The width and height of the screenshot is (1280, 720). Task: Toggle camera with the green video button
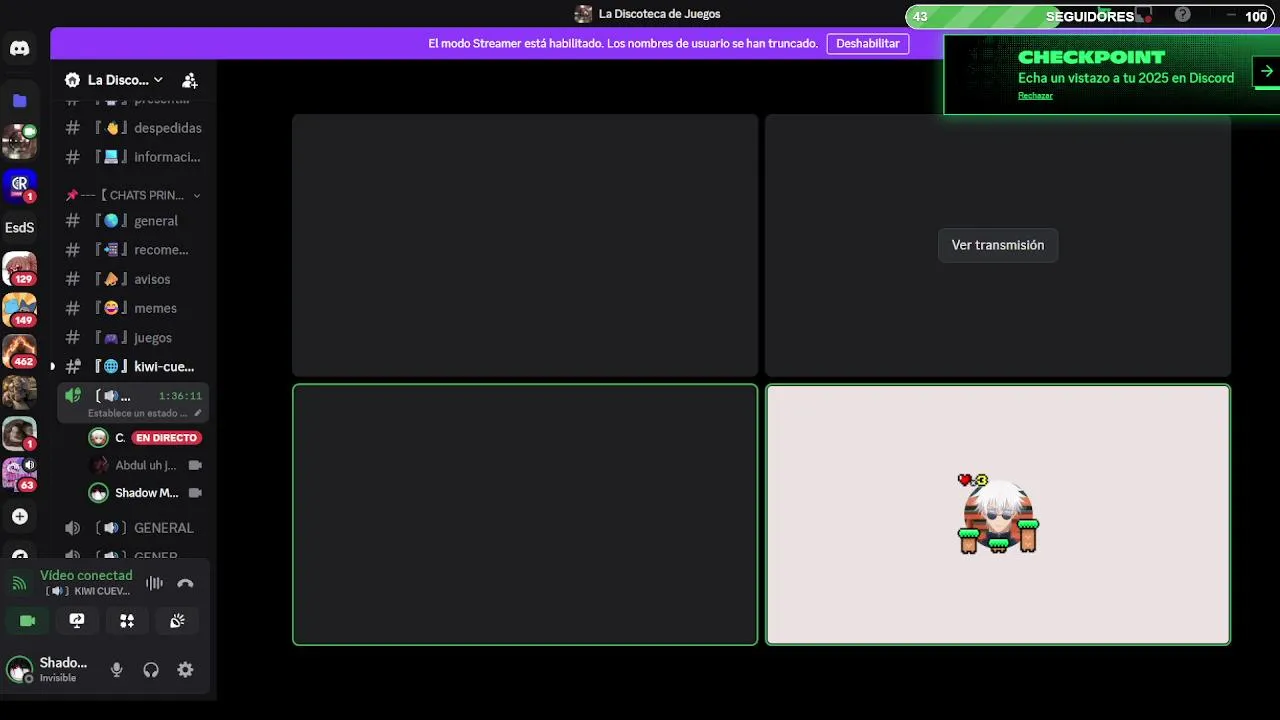click(27, 621)
